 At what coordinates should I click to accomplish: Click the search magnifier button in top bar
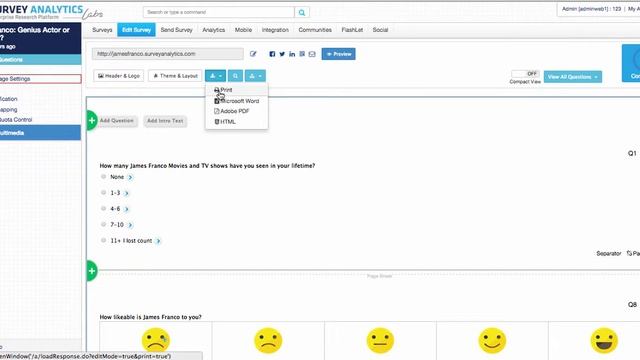click(x=302, y=12)
